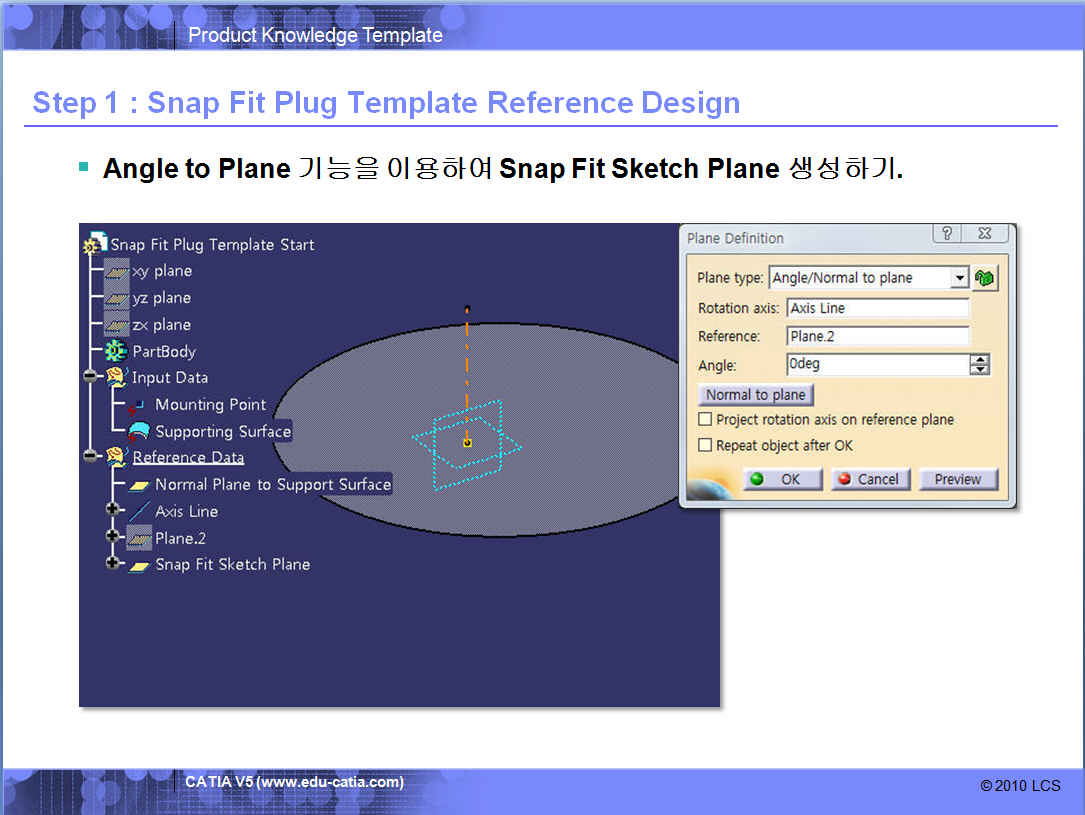This screenshot has width=1085, height=815.
Task: Open the Plane type dropdown
Action: [x=960, y=278]
